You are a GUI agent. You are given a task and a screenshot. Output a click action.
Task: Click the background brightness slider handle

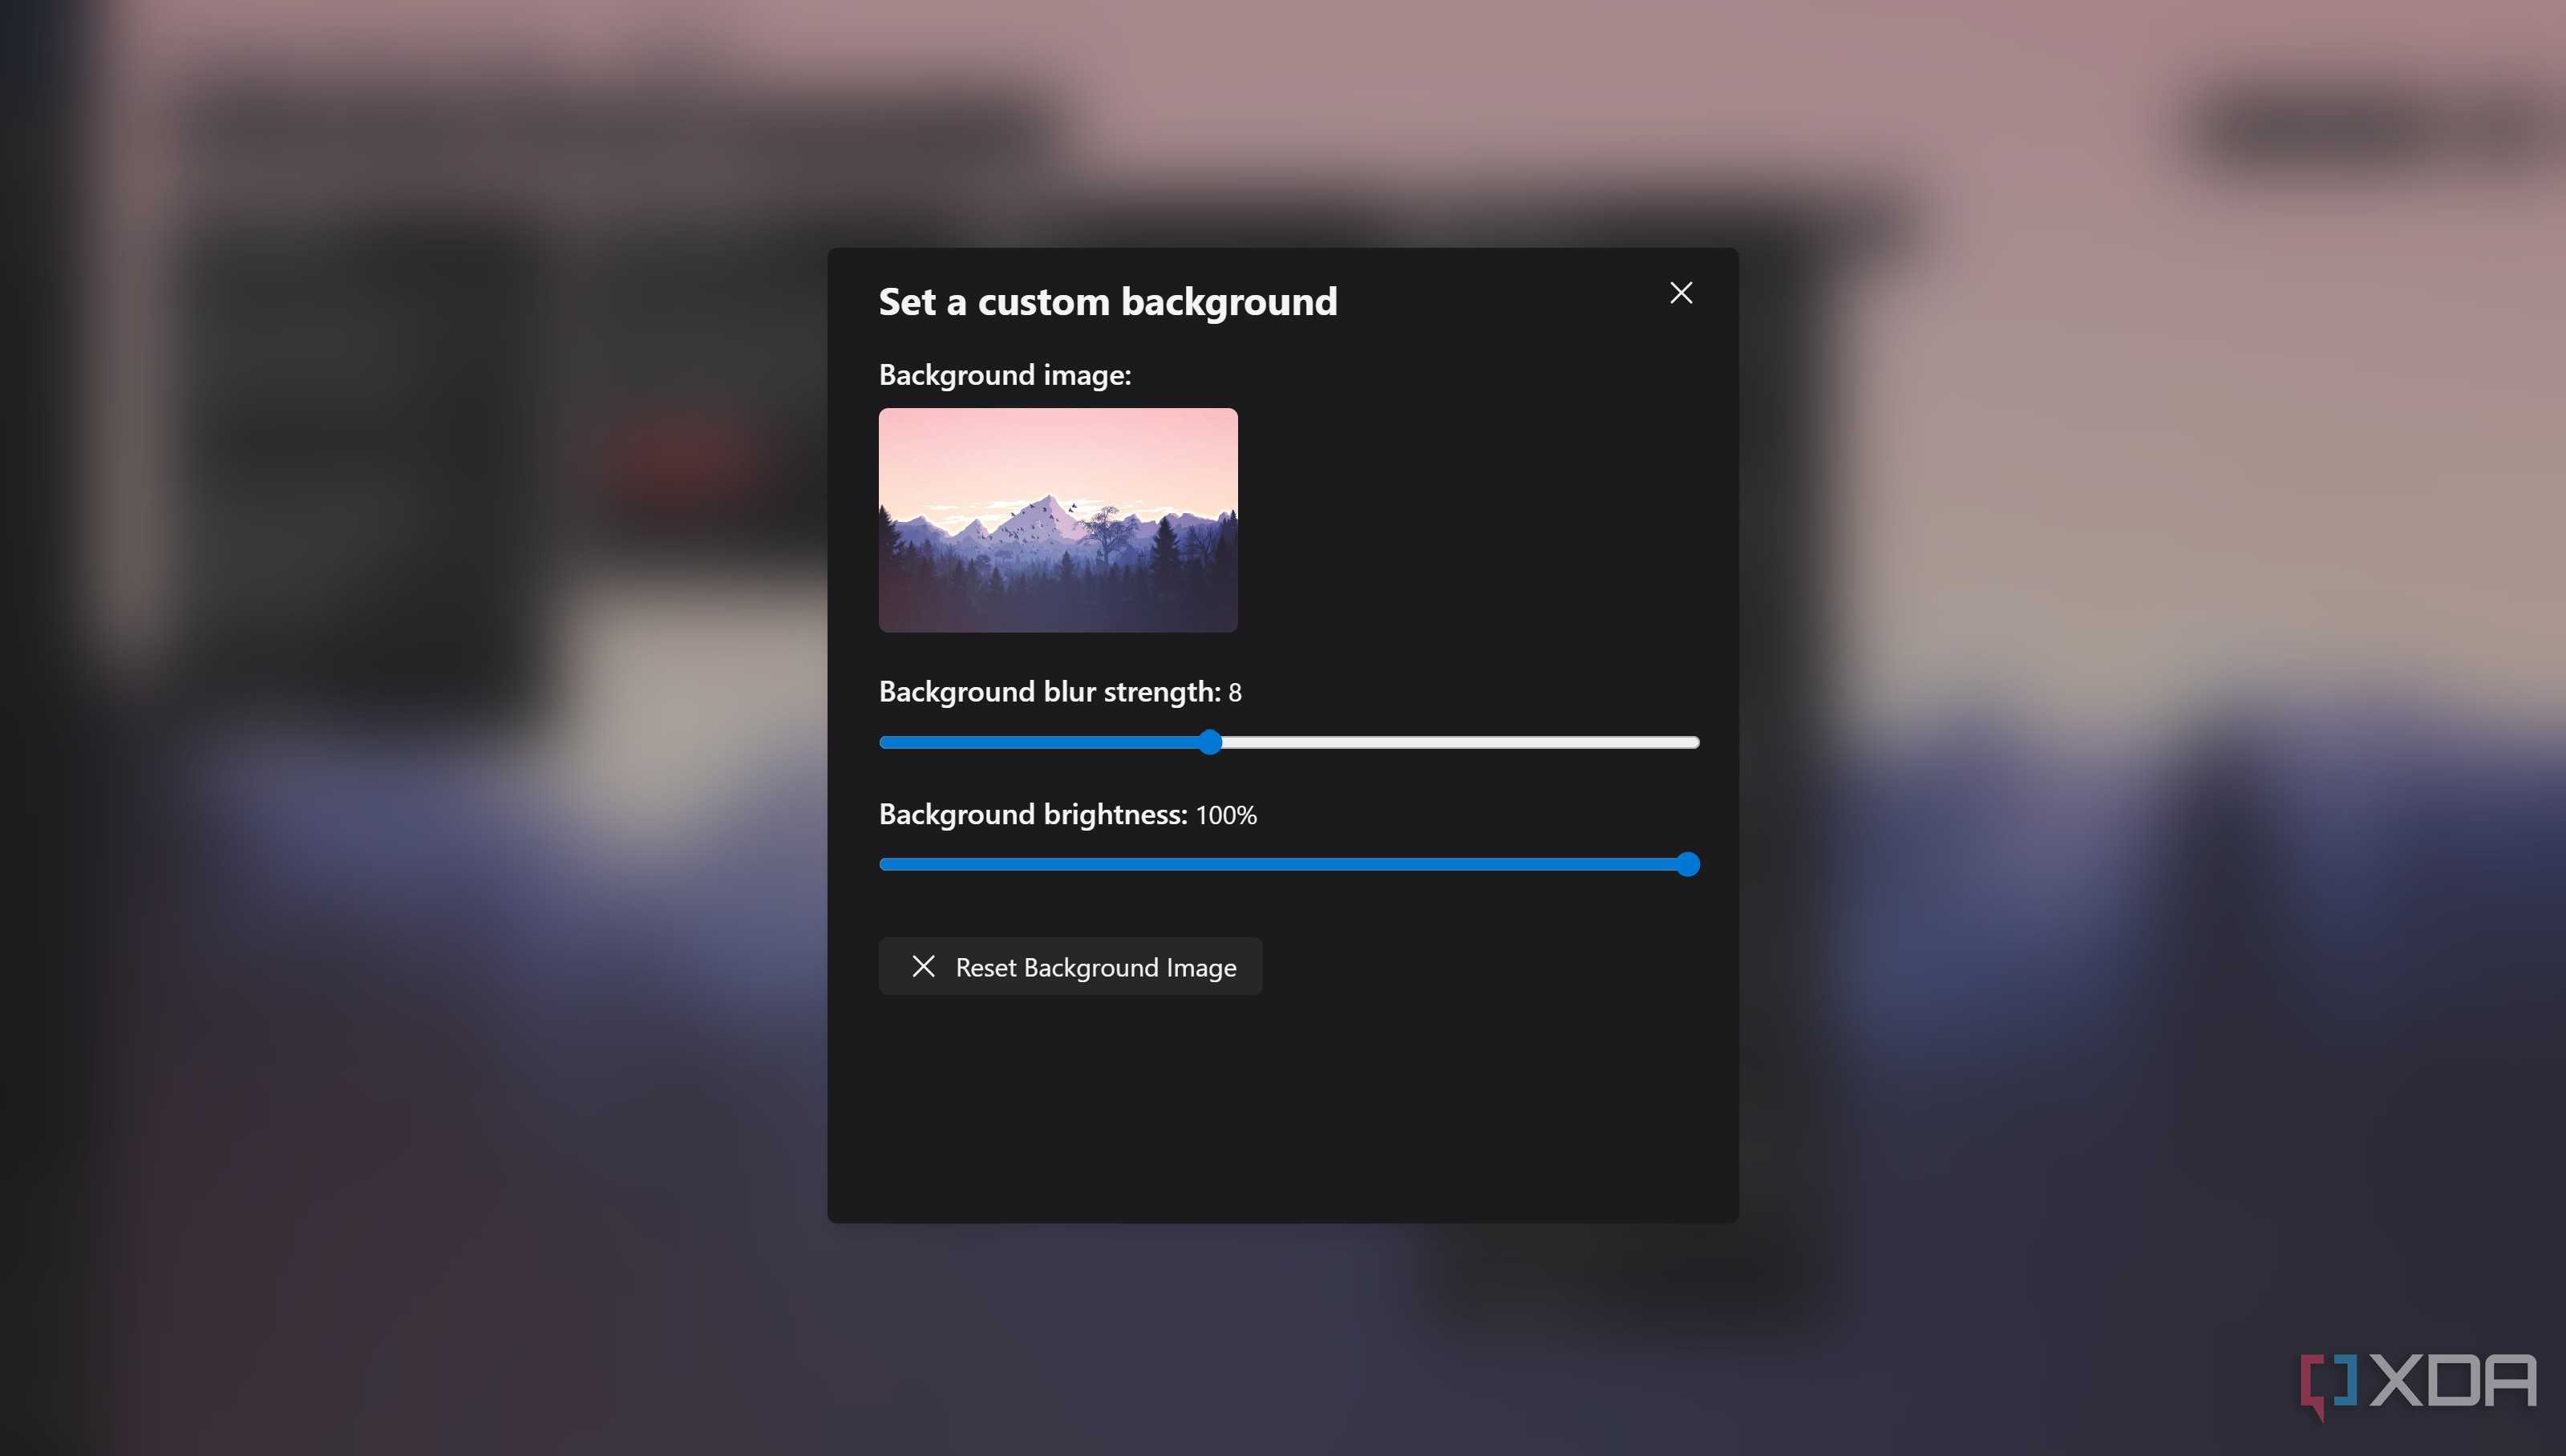tap(1688, 864)
